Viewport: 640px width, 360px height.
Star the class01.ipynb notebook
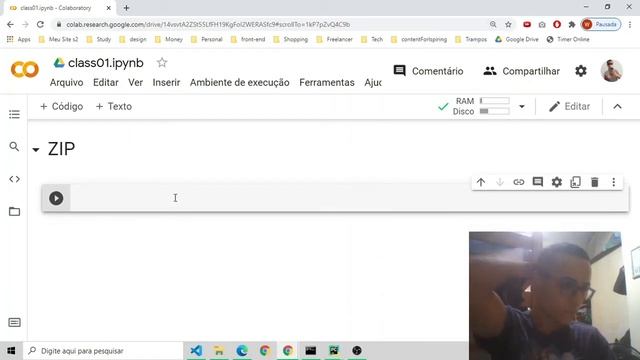162,62
